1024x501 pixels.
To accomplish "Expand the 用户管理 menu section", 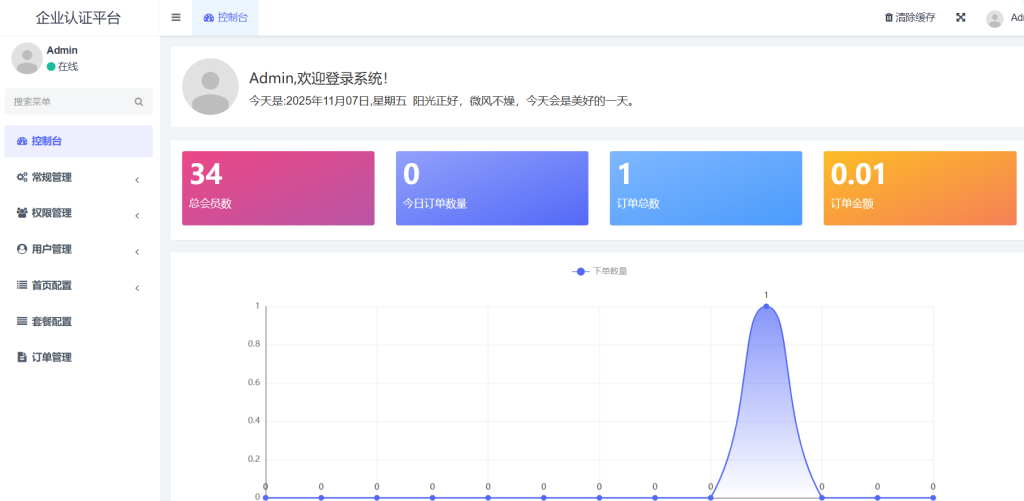I will [78, 249].
